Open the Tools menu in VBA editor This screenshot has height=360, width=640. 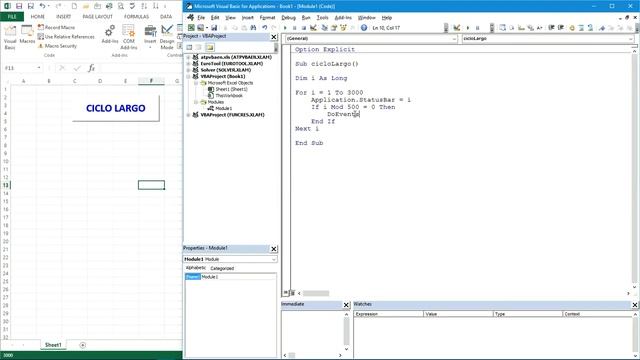(x=322, y=18)
